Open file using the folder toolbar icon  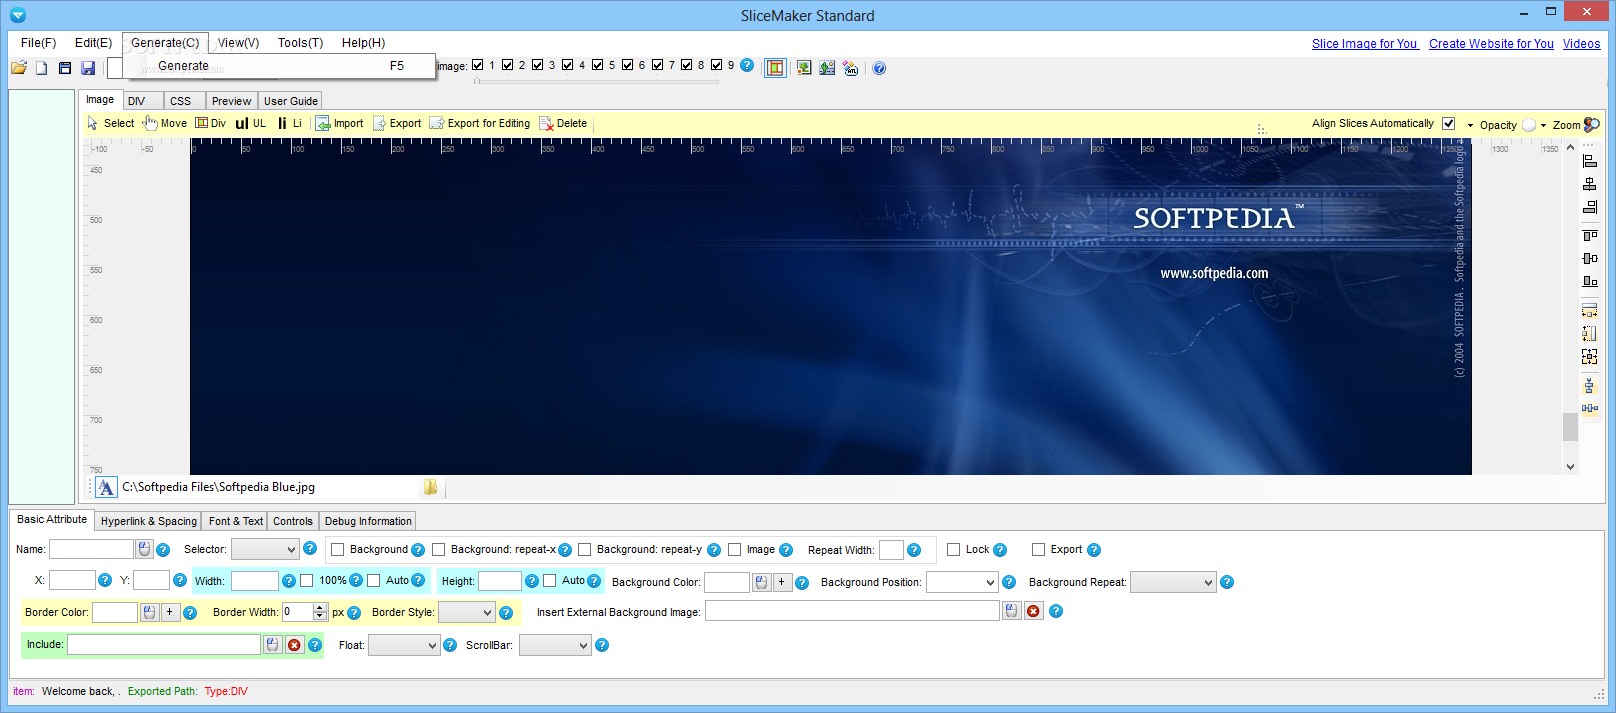tap(19, 68)
